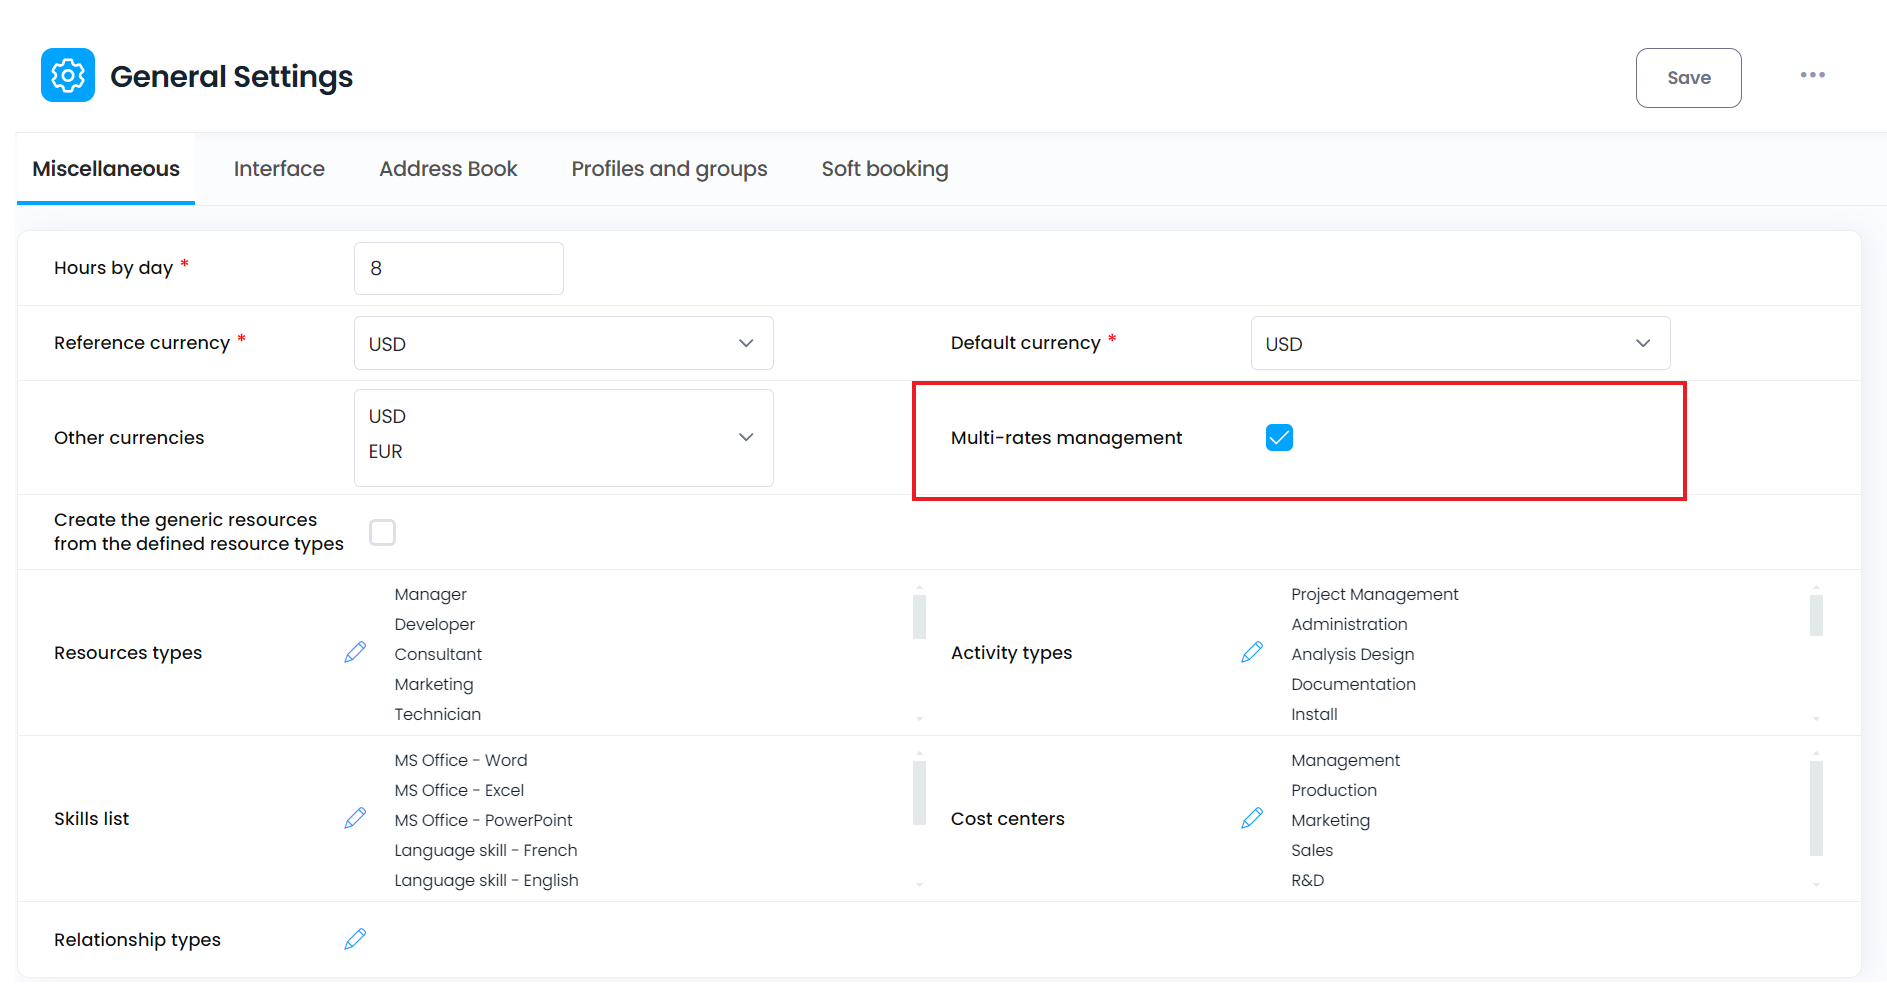Click EUR in Other currencies
Viewport: 1887px width, 985px height.
coord(385,451)
